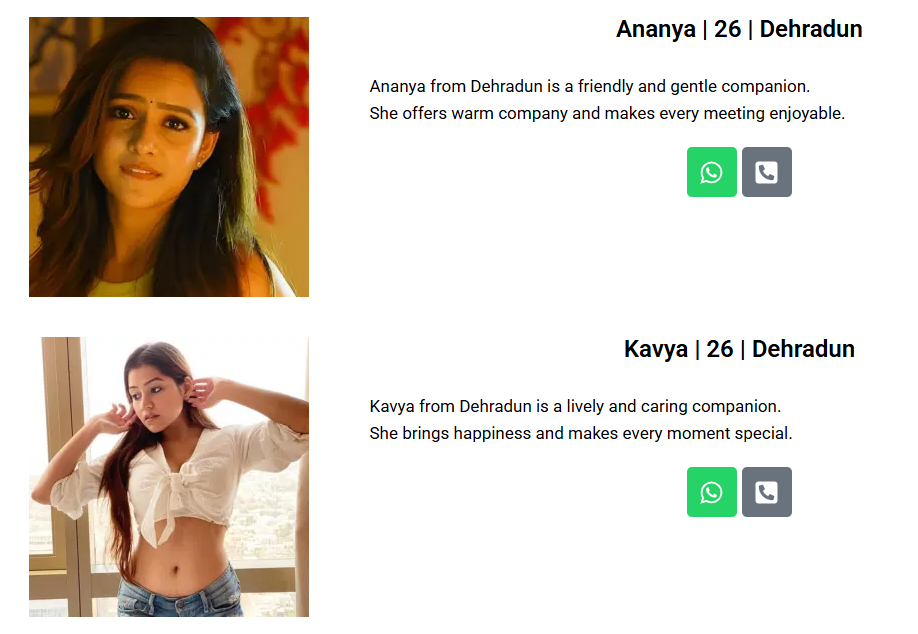Select Kavya's profile photo
Image resolution: width=918 pixels, height=634 pixels.
click(169, 477)
